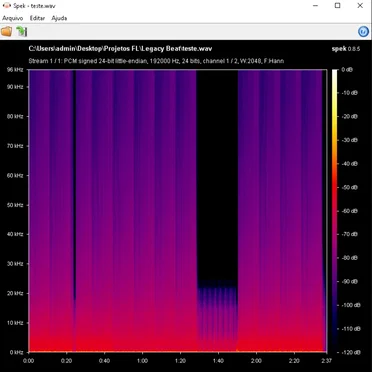Save the spectrogram using the green toolbar icon
Screen dimensions: 372x372
pos(22,31)
